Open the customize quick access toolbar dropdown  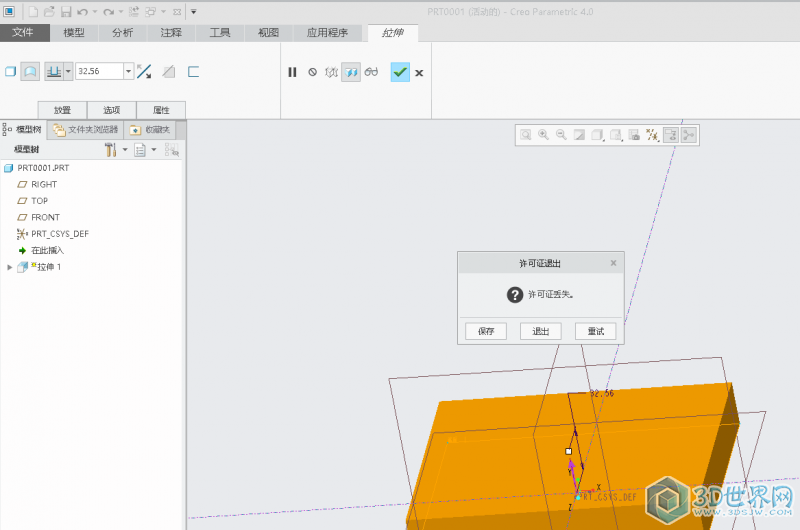[193, 12]
